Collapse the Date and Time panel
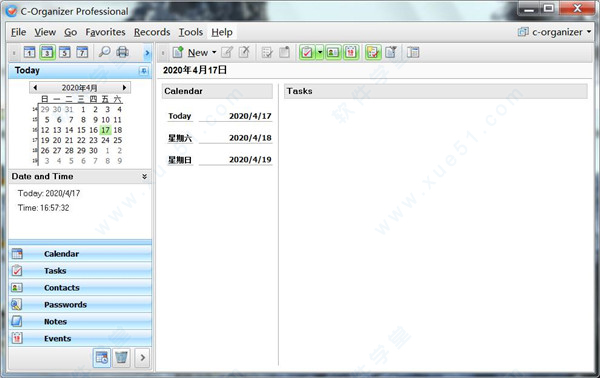This screenshot has width=600, height=378. [x=144, y=176]
